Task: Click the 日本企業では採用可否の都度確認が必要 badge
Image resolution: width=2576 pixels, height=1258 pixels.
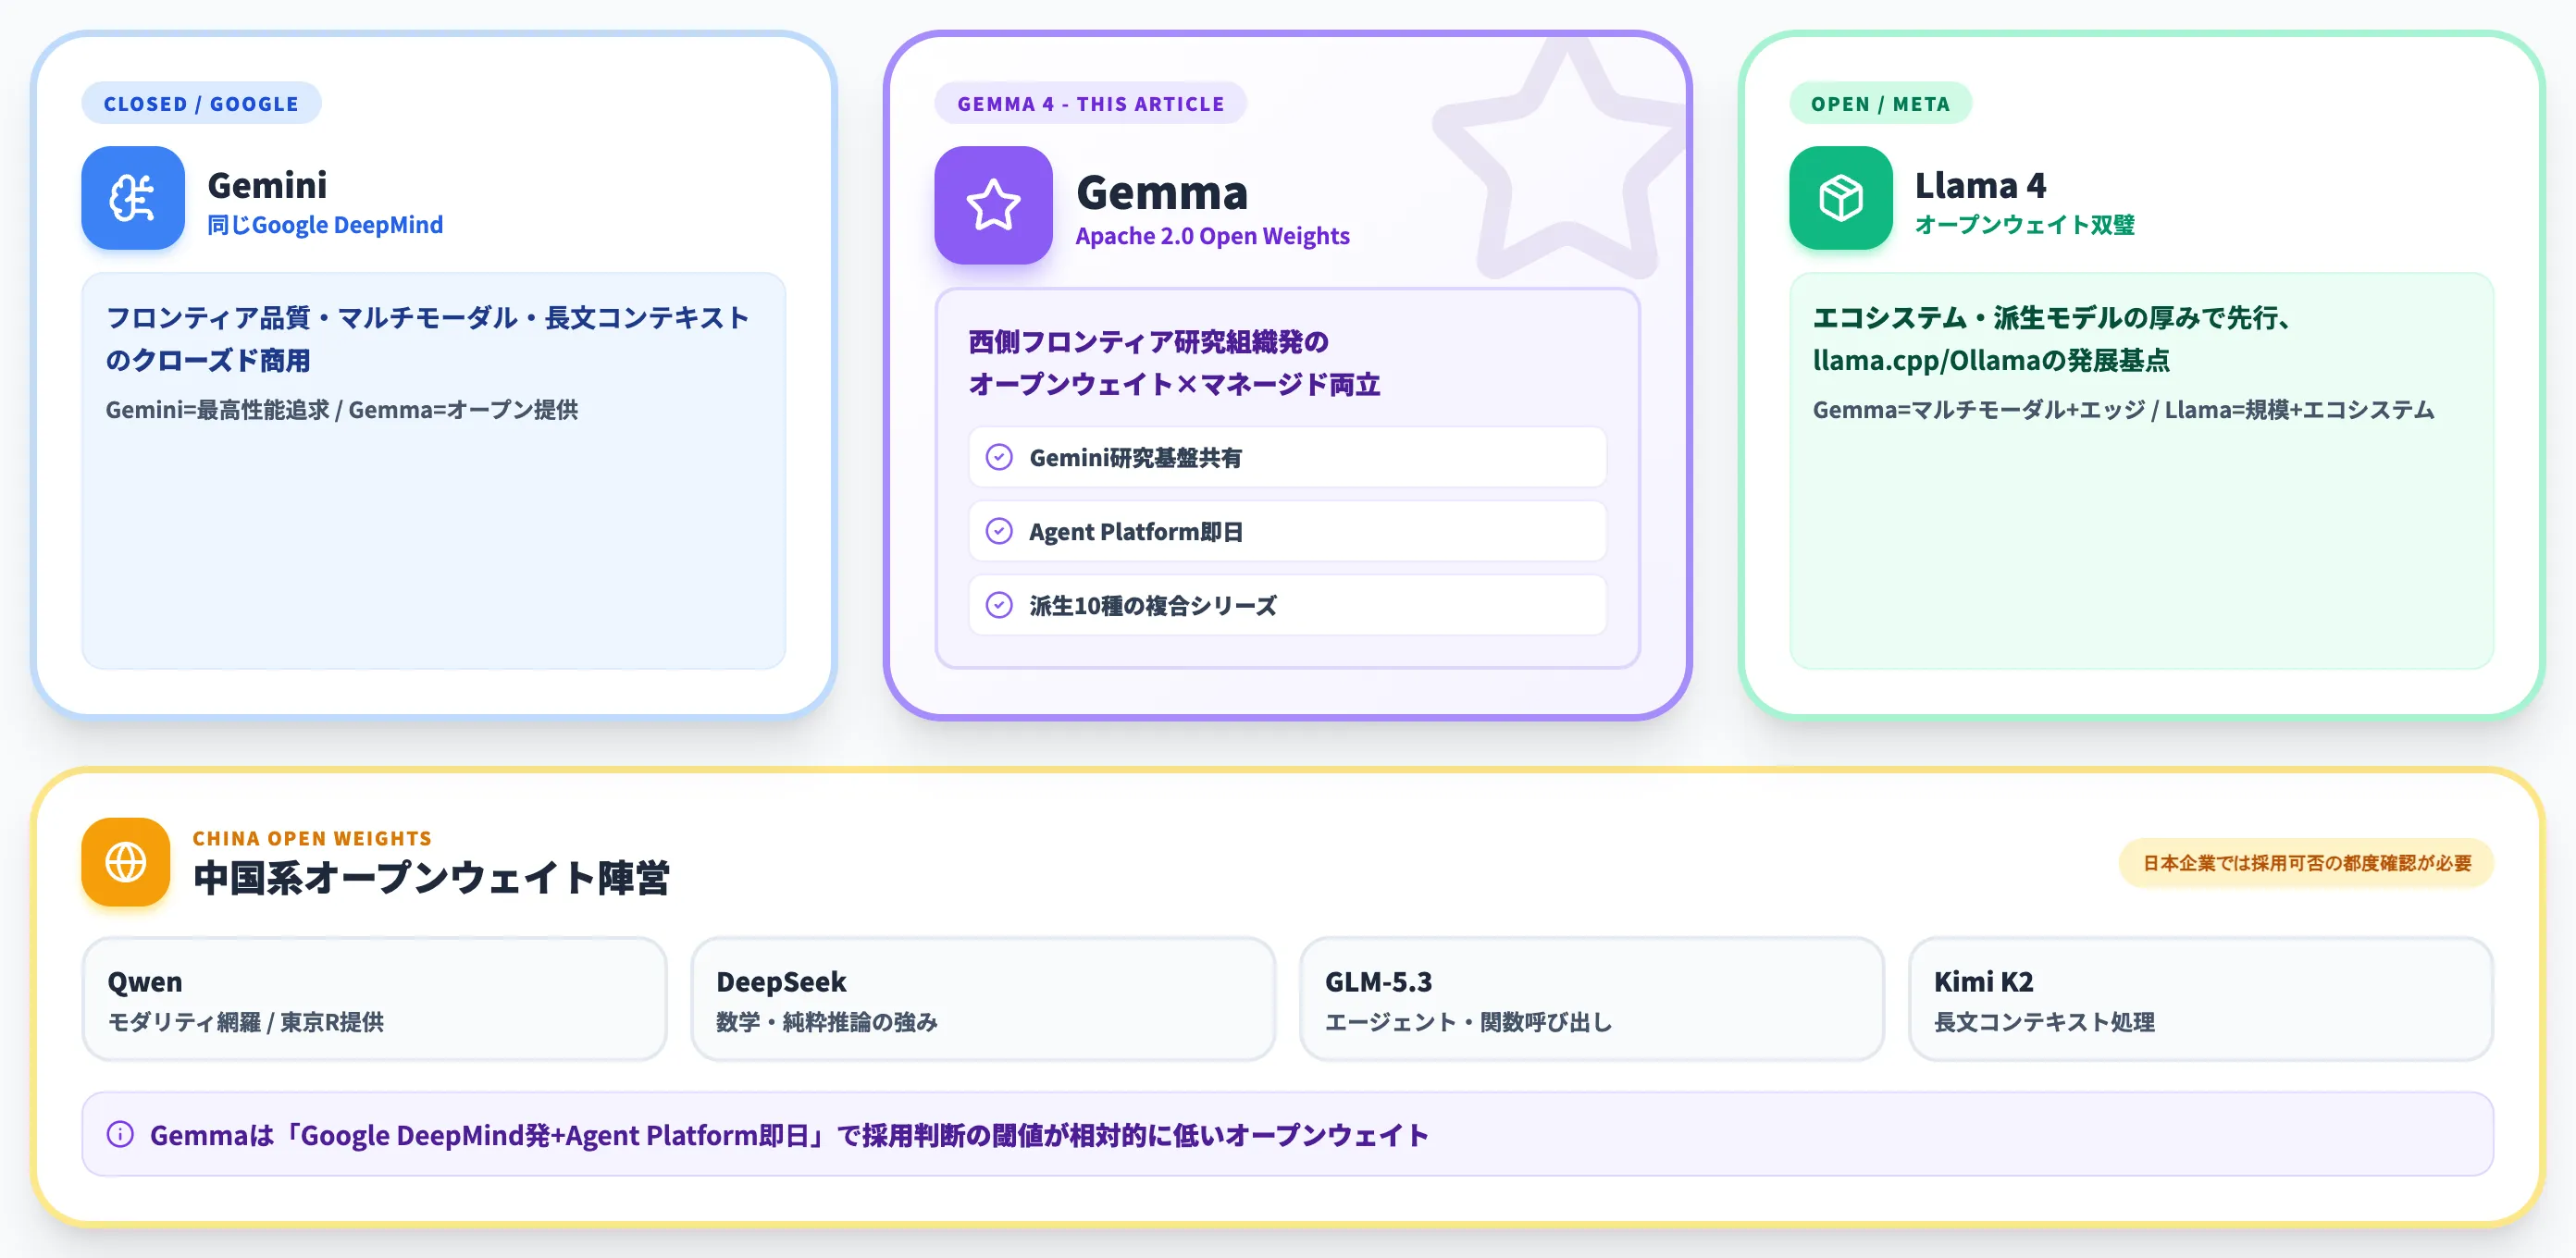Action: click(2306, 862)
